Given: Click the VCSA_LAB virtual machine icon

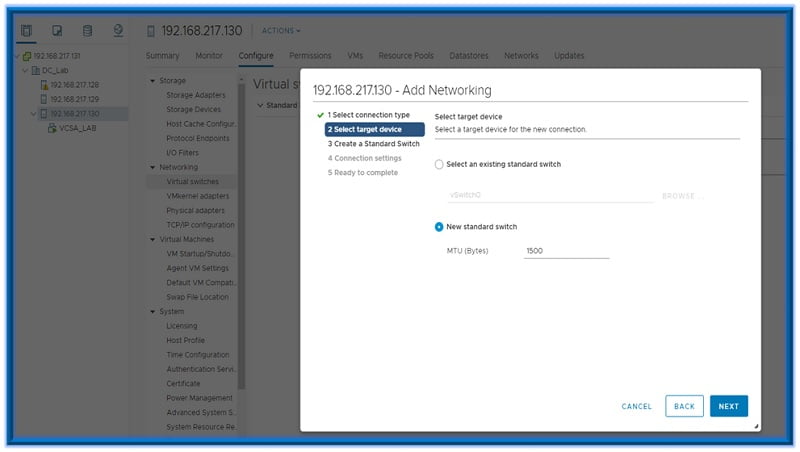Looking at the screenshot, I should tap(52, 128).
